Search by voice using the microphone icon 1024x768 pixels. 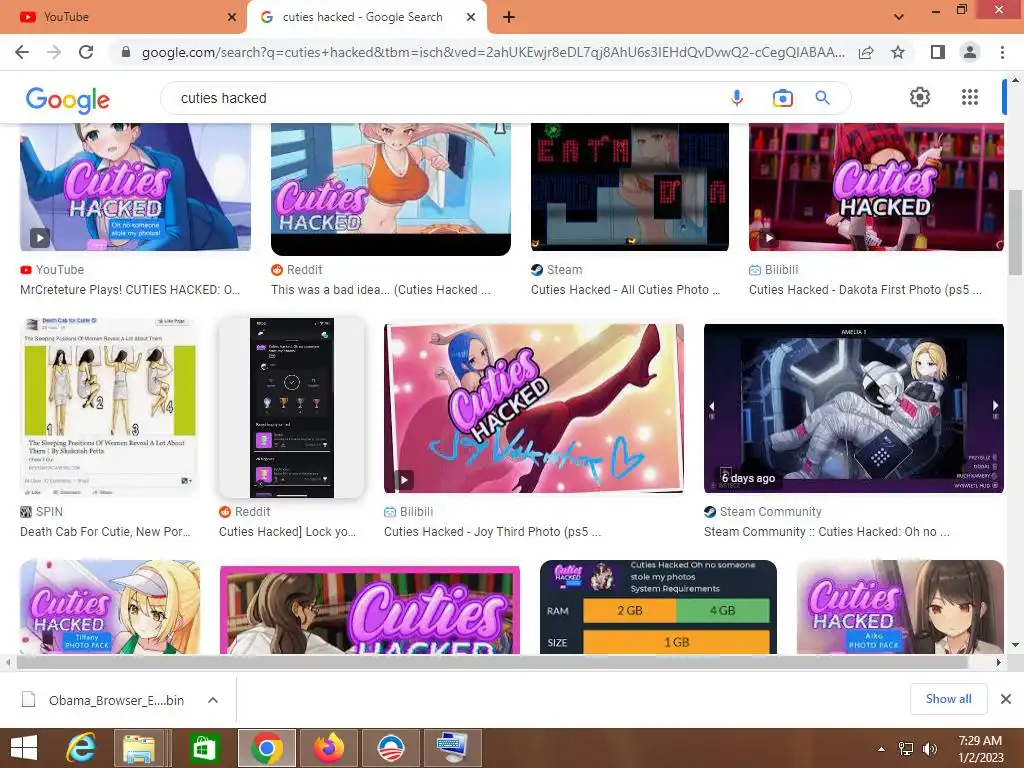click(x=737, y=98)
